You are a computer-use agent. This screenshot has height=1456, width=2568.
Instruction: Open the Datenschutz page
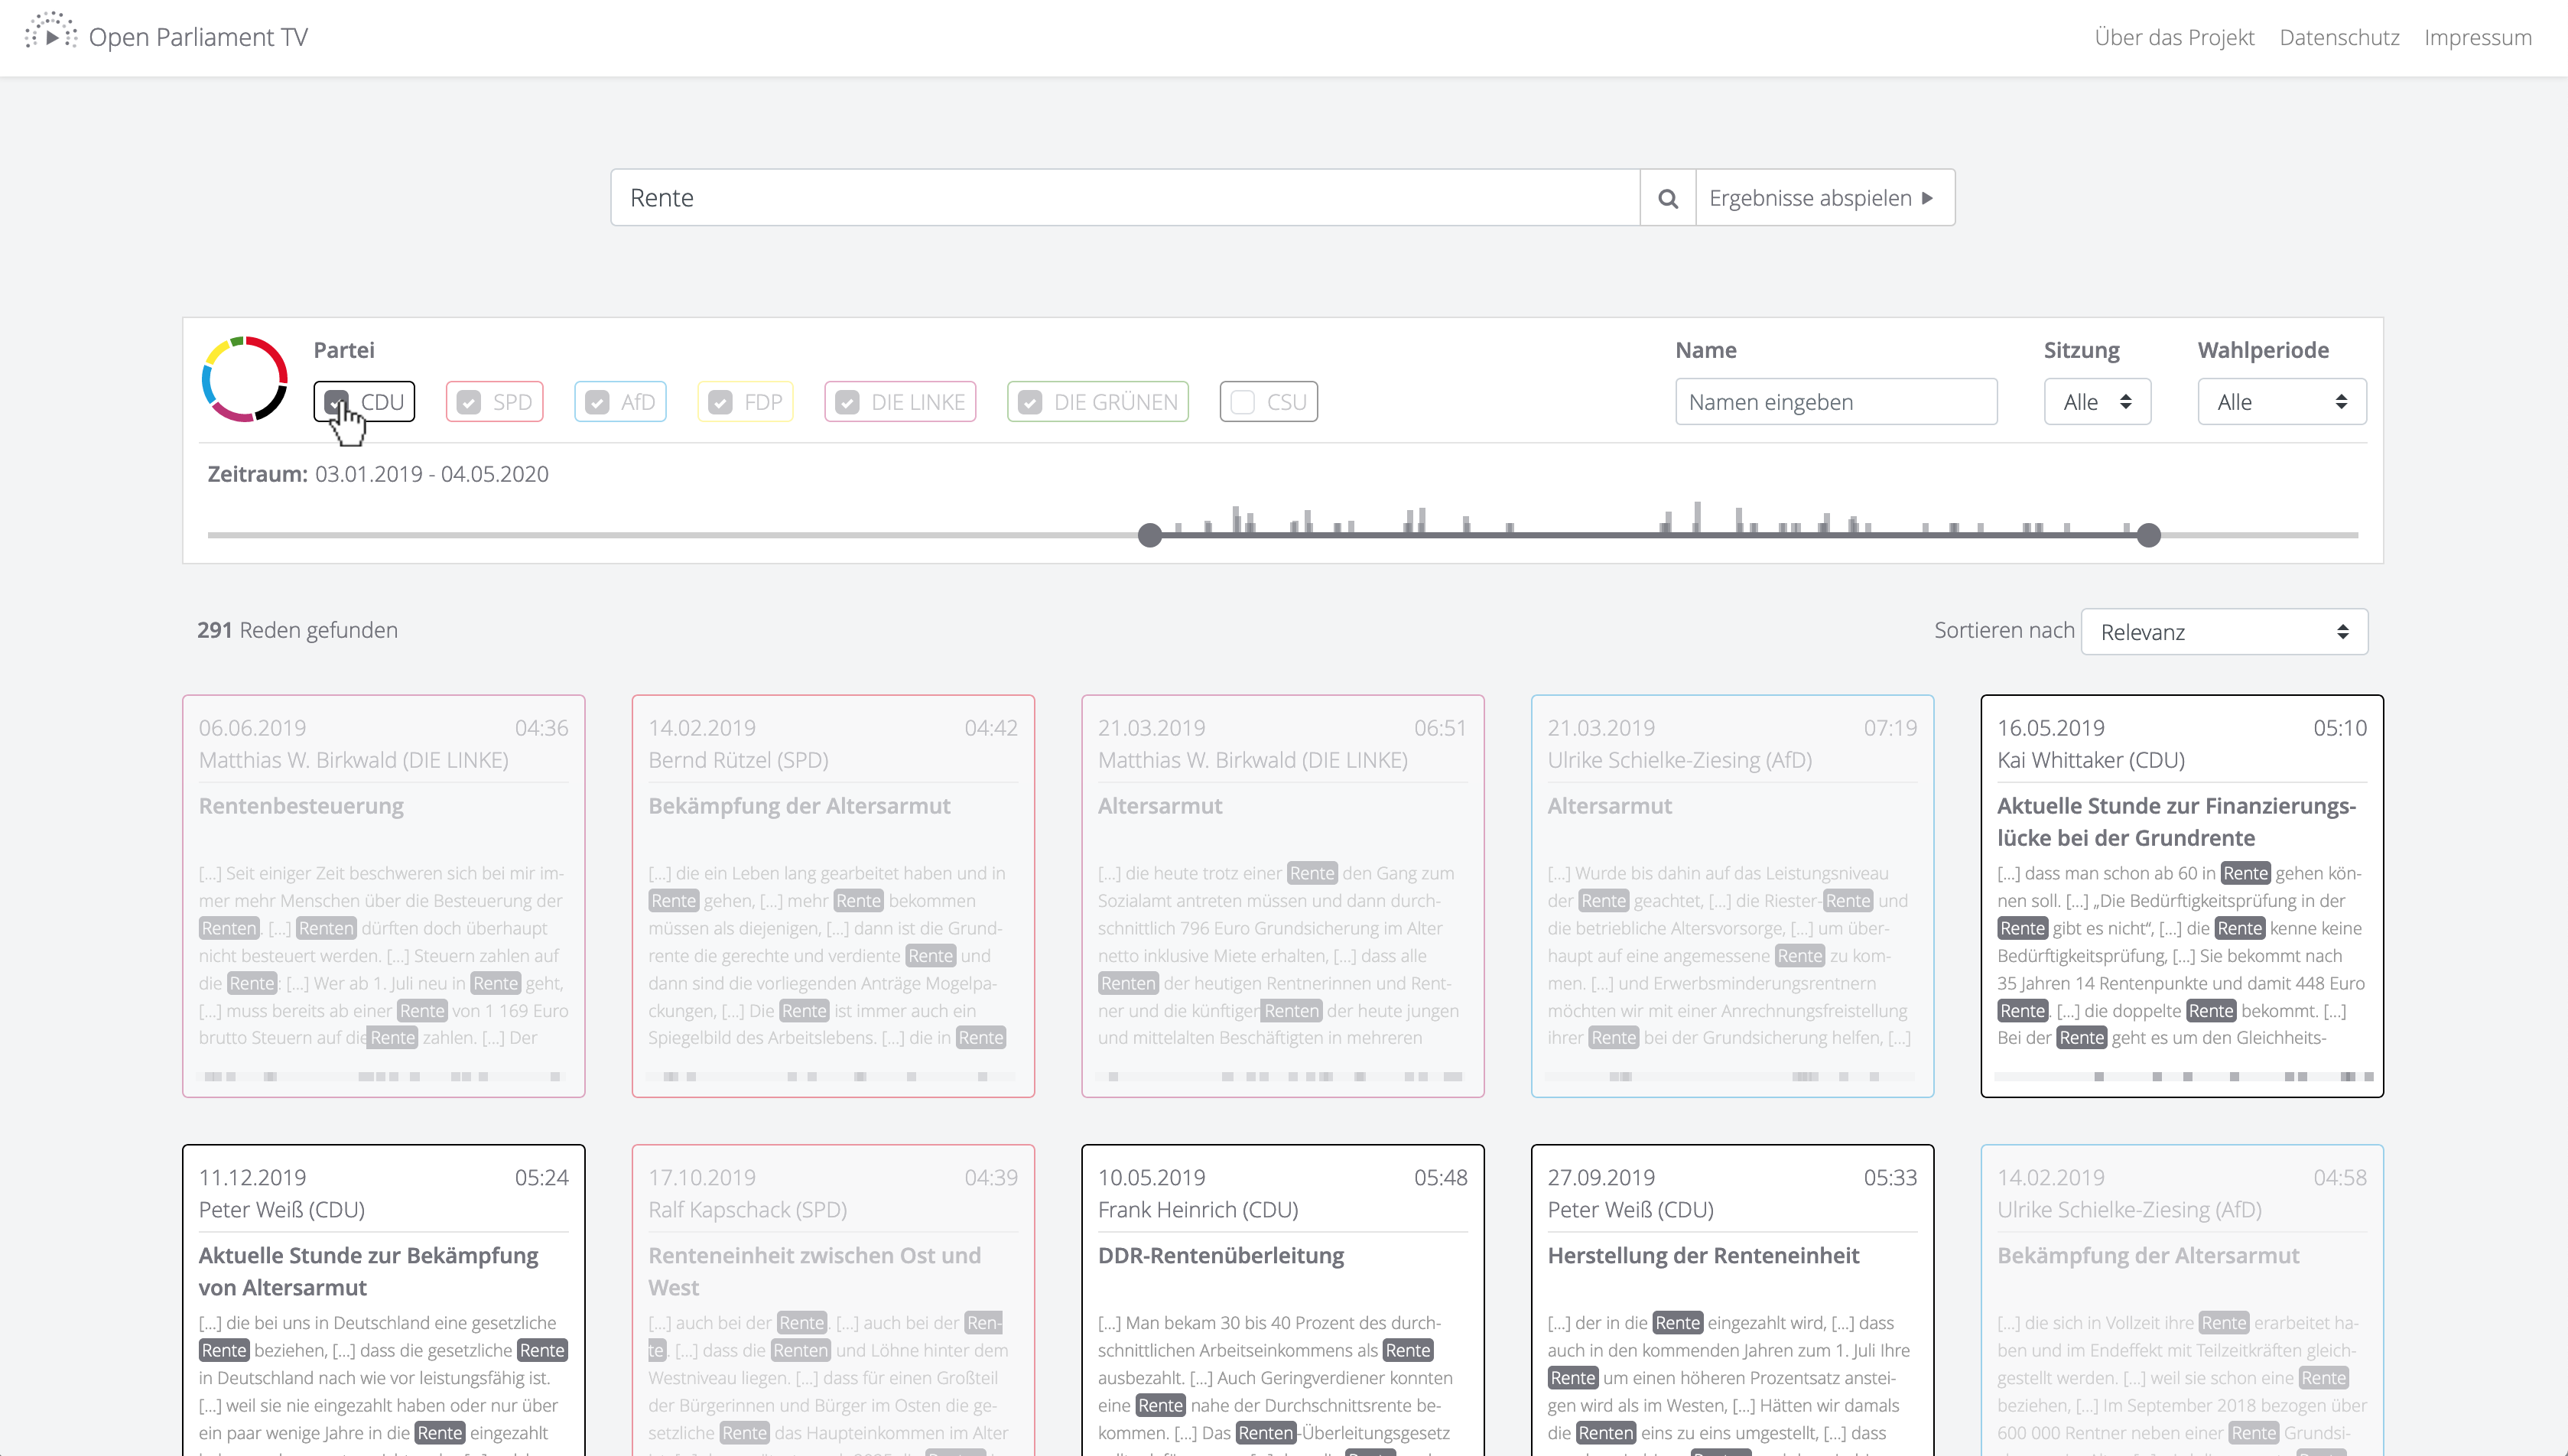pyautogui.click(x=2339, y=37)
